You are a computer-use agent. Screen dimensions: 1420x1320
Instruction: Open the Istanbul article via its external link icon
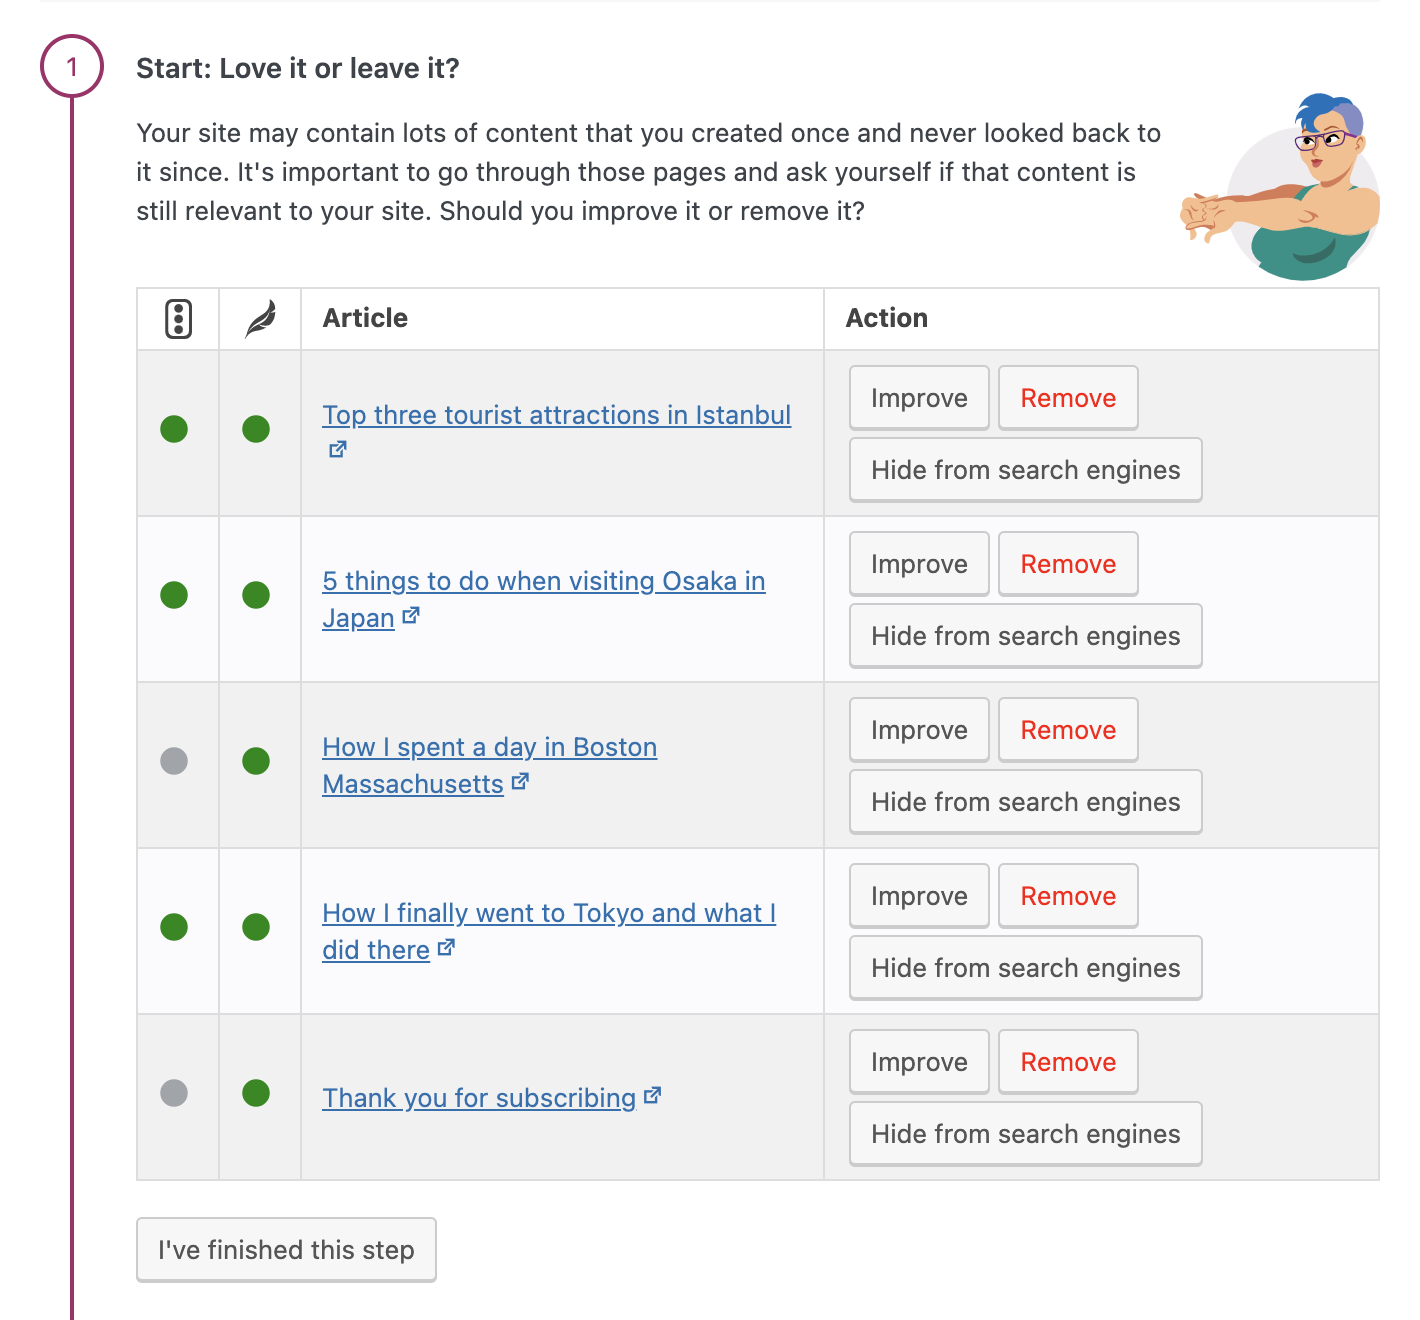337,449
